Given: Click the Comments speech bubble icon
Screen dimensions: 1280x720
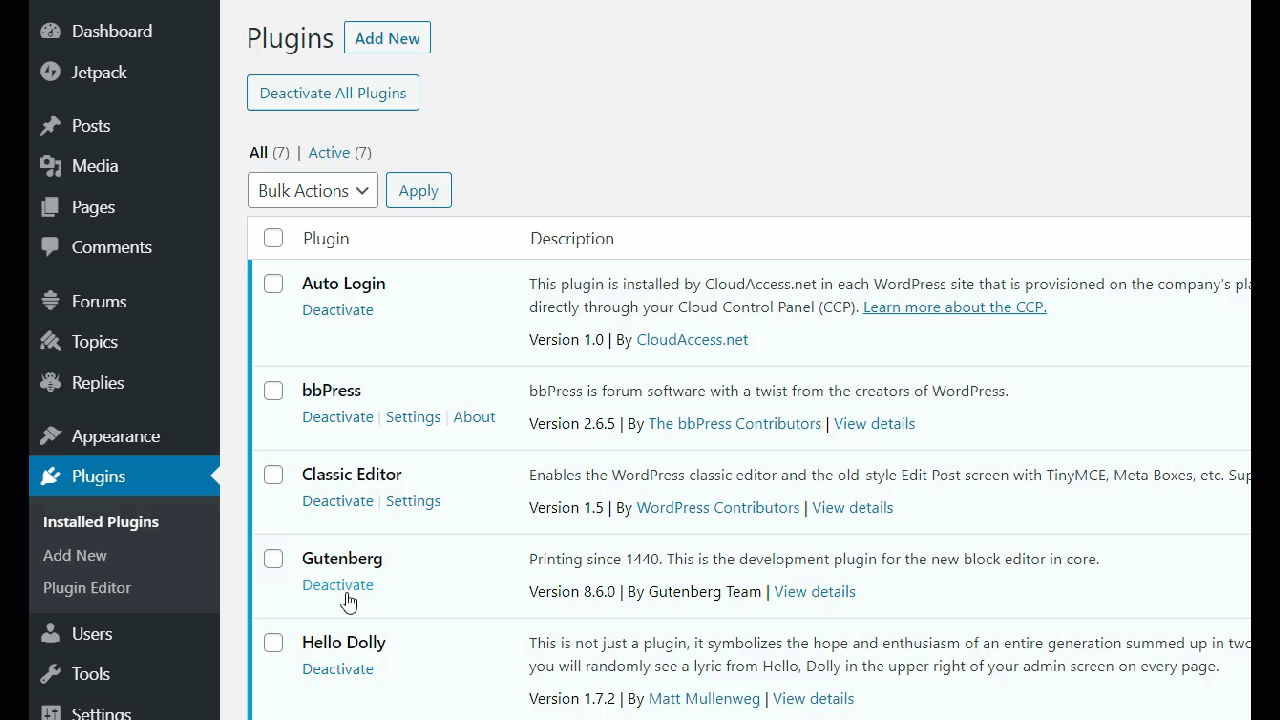Looking at the screenshot, I should [x=51, y=247].
